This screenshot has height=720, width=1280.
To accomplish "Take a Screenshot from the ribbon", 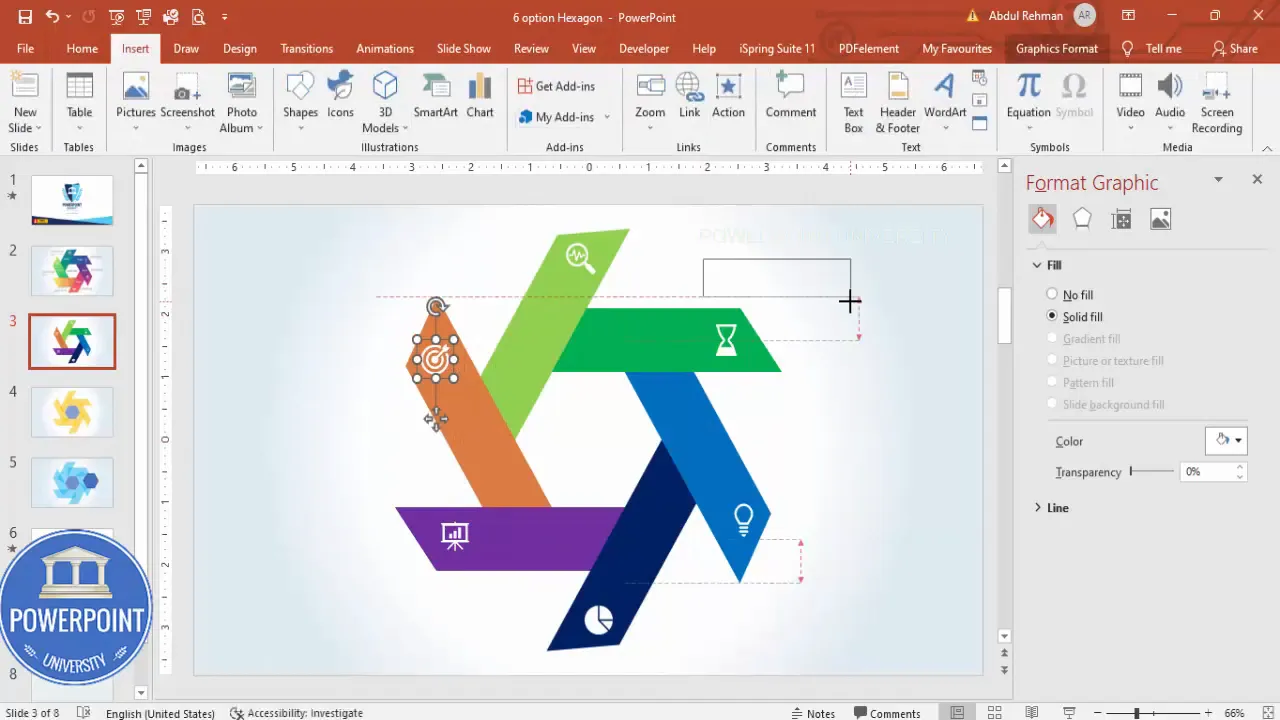I will (x=187, y=103).
